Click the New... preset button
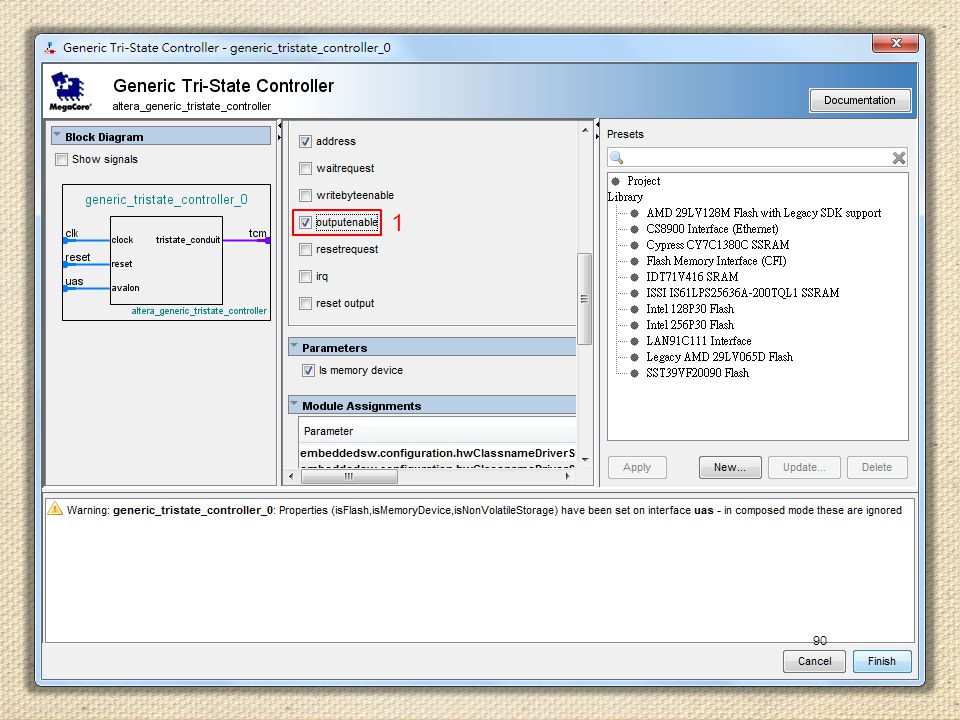The height and width of the screenshot is (720, 960). point(730,467)
